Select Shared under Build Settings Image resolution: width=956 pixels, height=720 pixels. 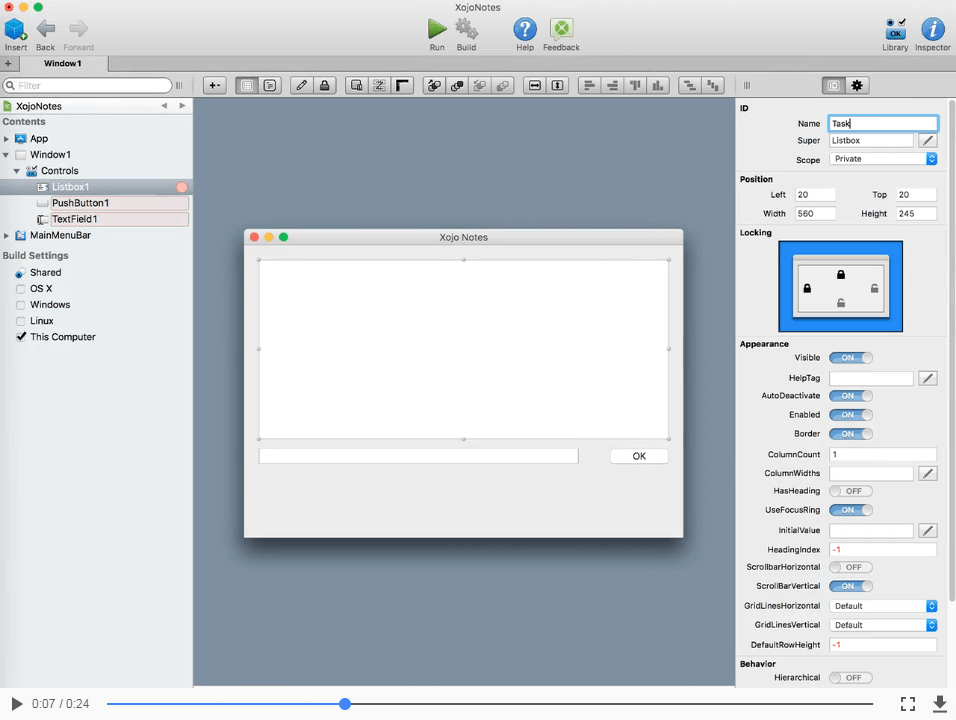click(46, 273)
